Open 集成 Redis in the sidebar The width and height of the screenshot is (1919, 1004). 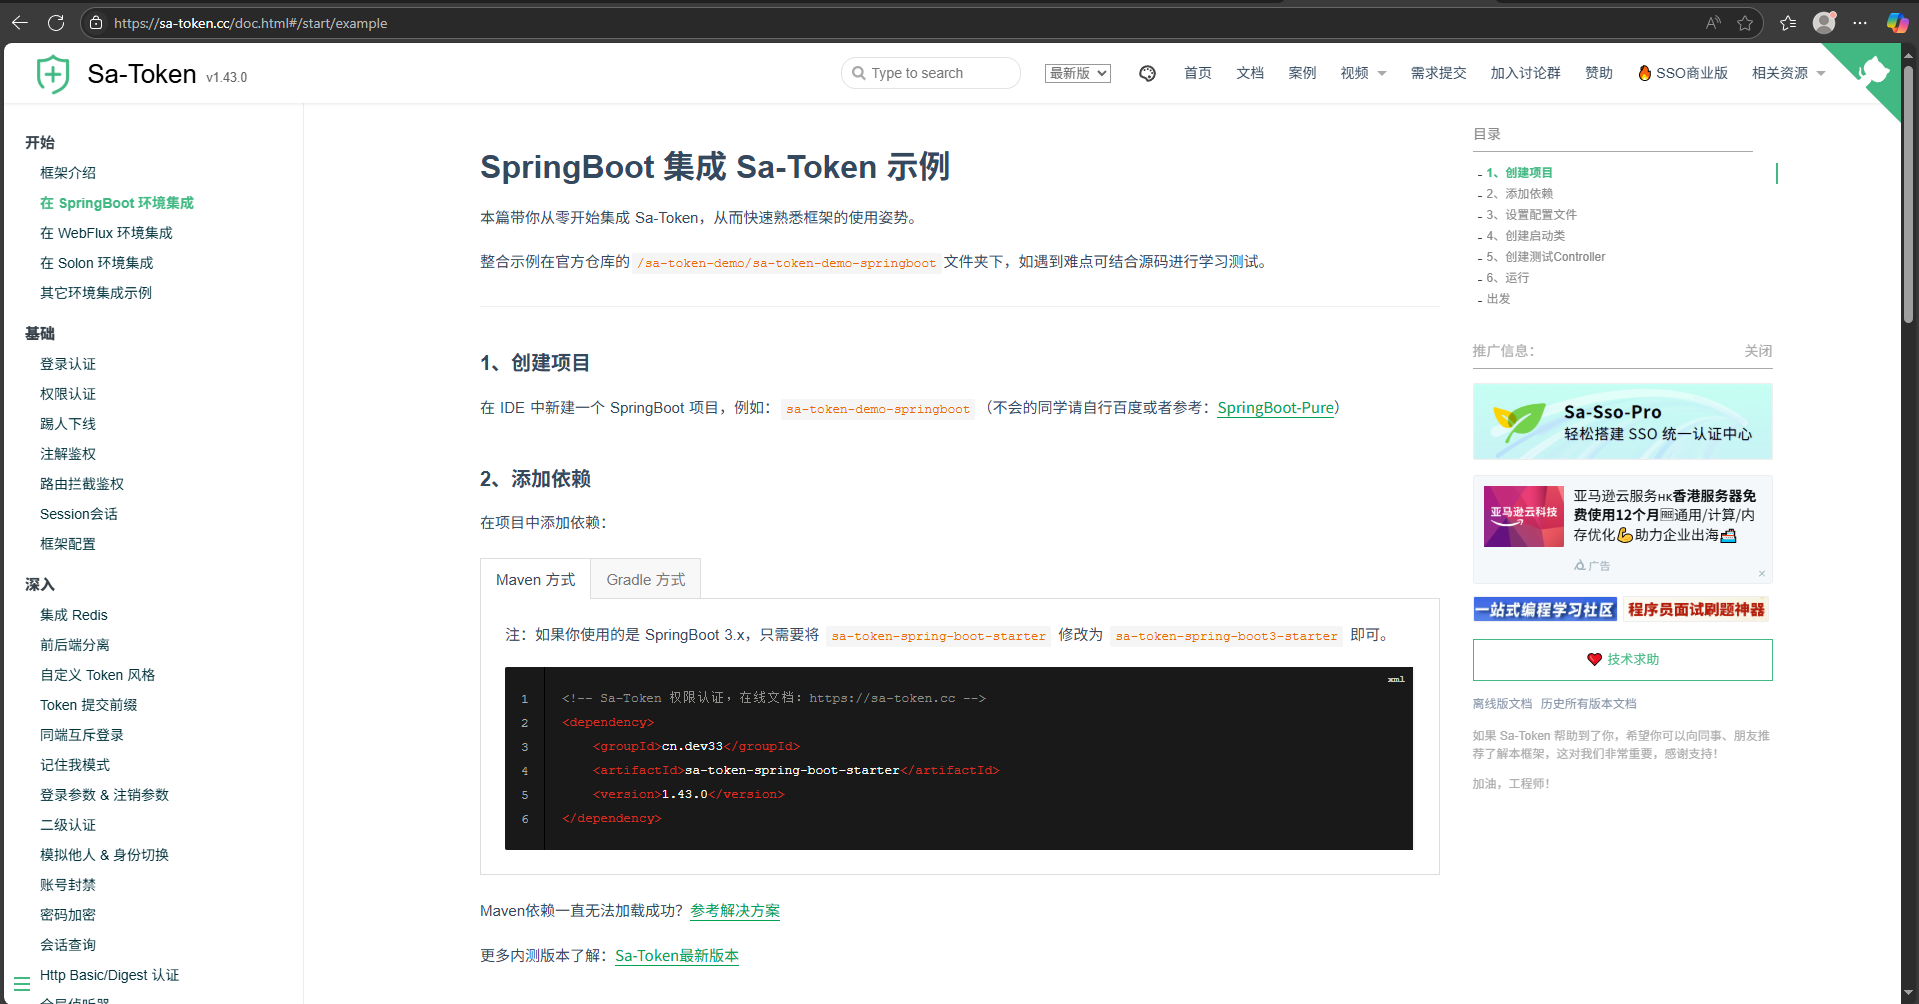tap(74, 615)
